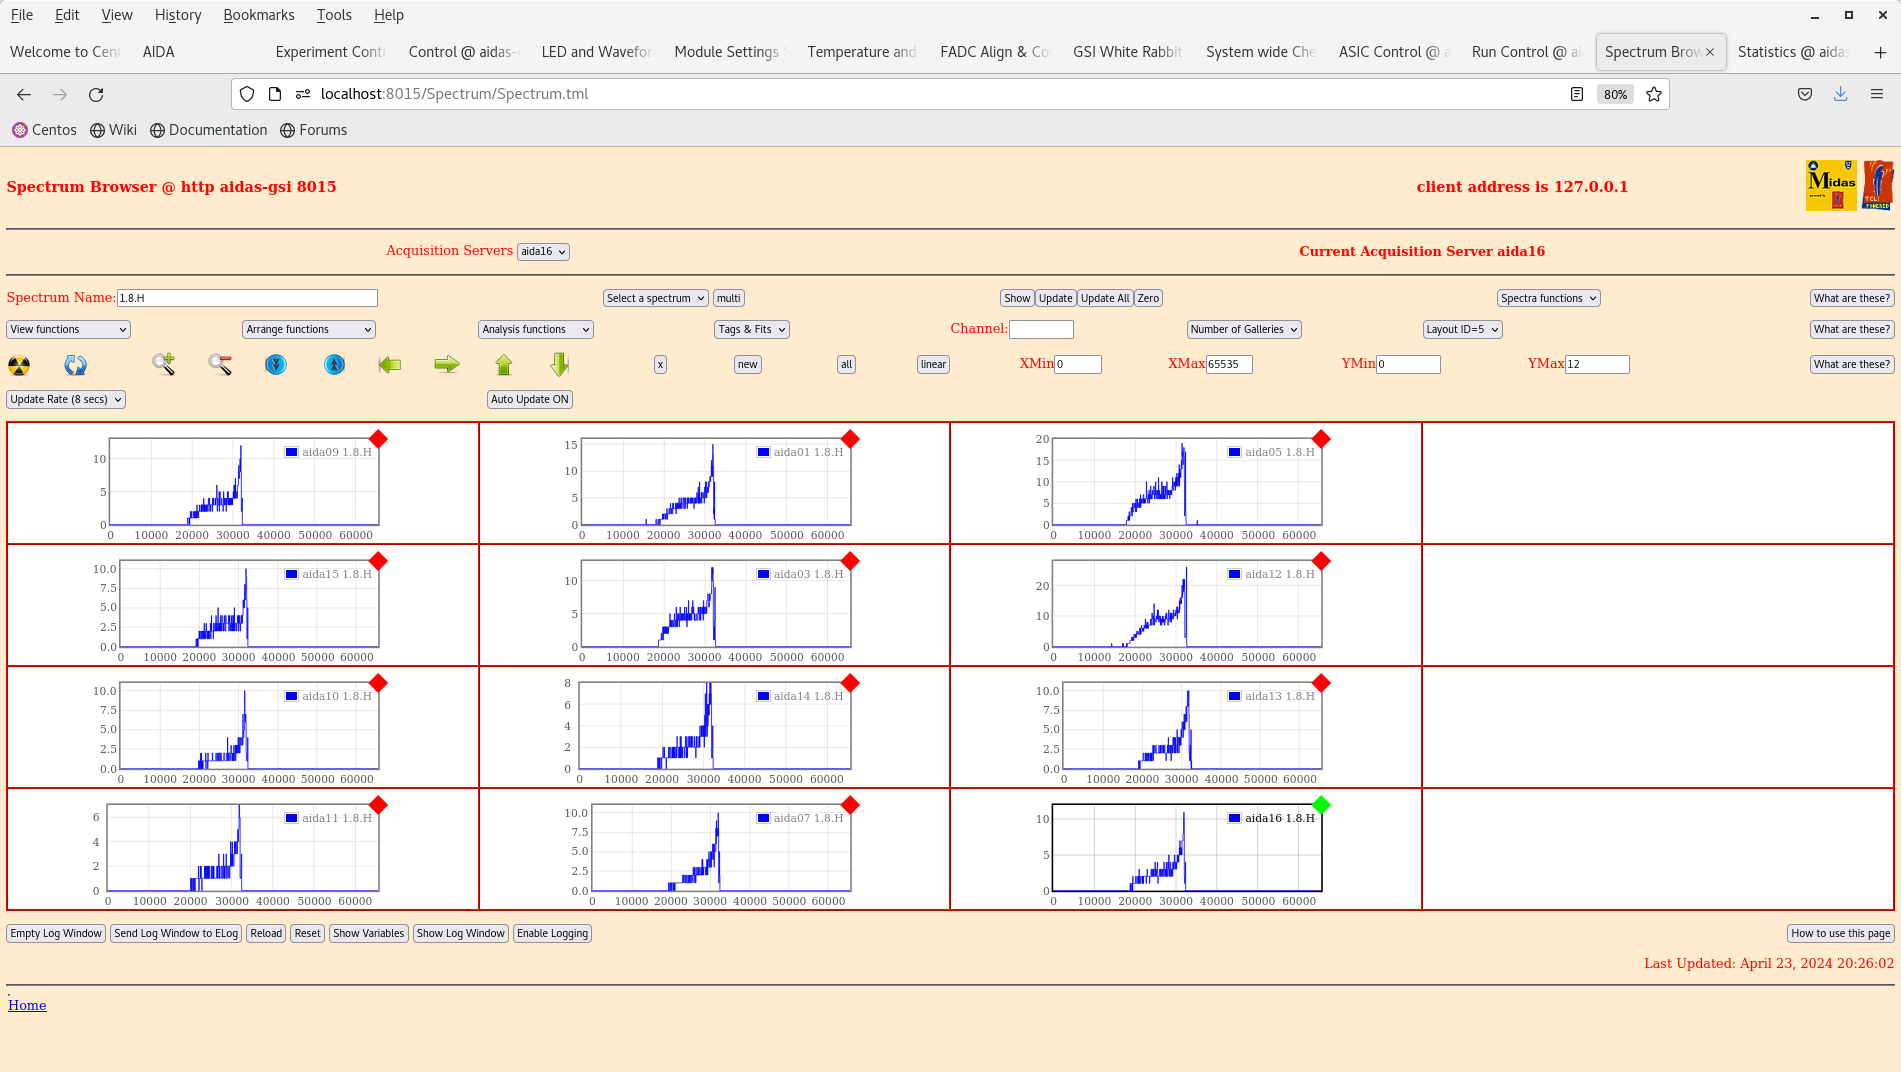Click the blue circle down-arrow icon

(x=276, y=364)
